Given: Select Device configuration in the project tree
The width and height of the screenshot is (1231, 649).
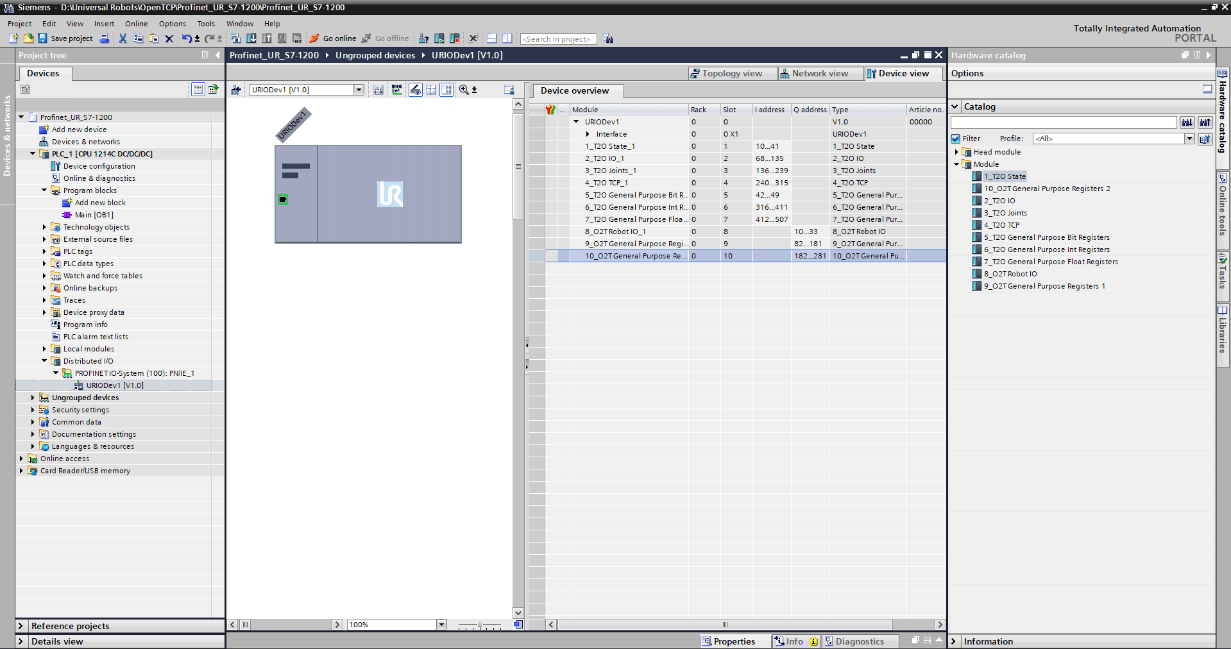Looking at the screenshot, I should tap(99, 166).
